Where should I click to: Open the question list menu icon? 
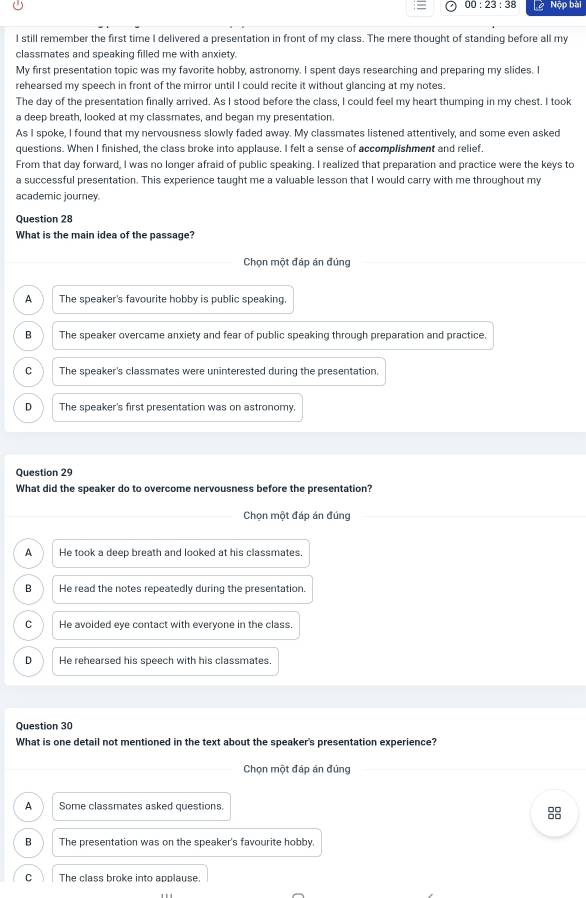coord(420,5)
